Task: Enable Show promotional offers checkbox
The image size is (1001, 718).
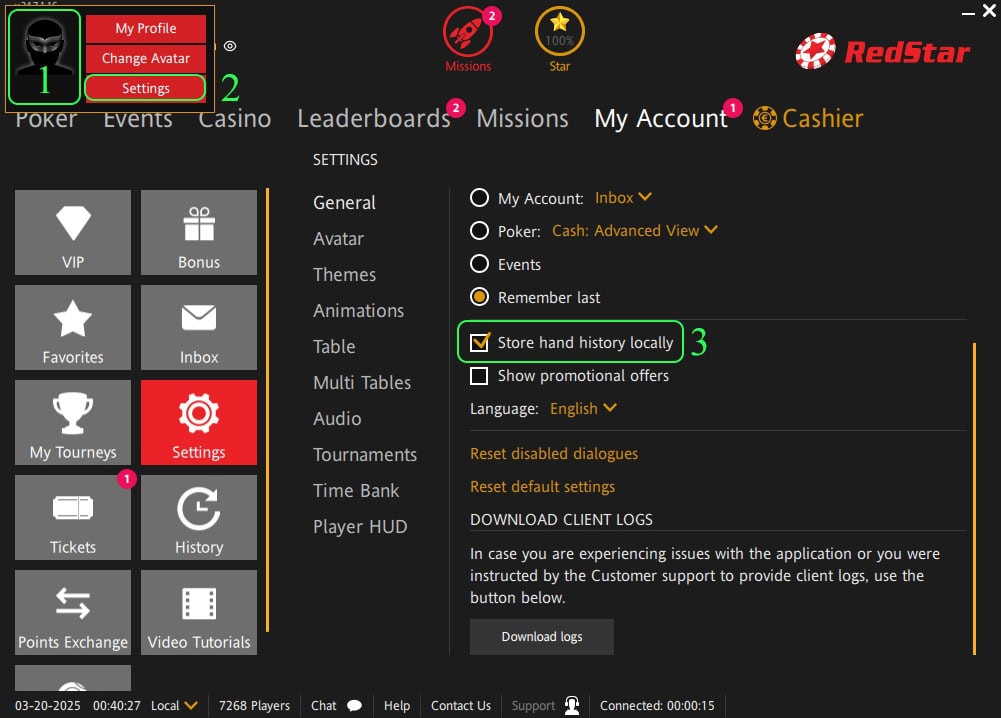Action: (x=479, y=375)
